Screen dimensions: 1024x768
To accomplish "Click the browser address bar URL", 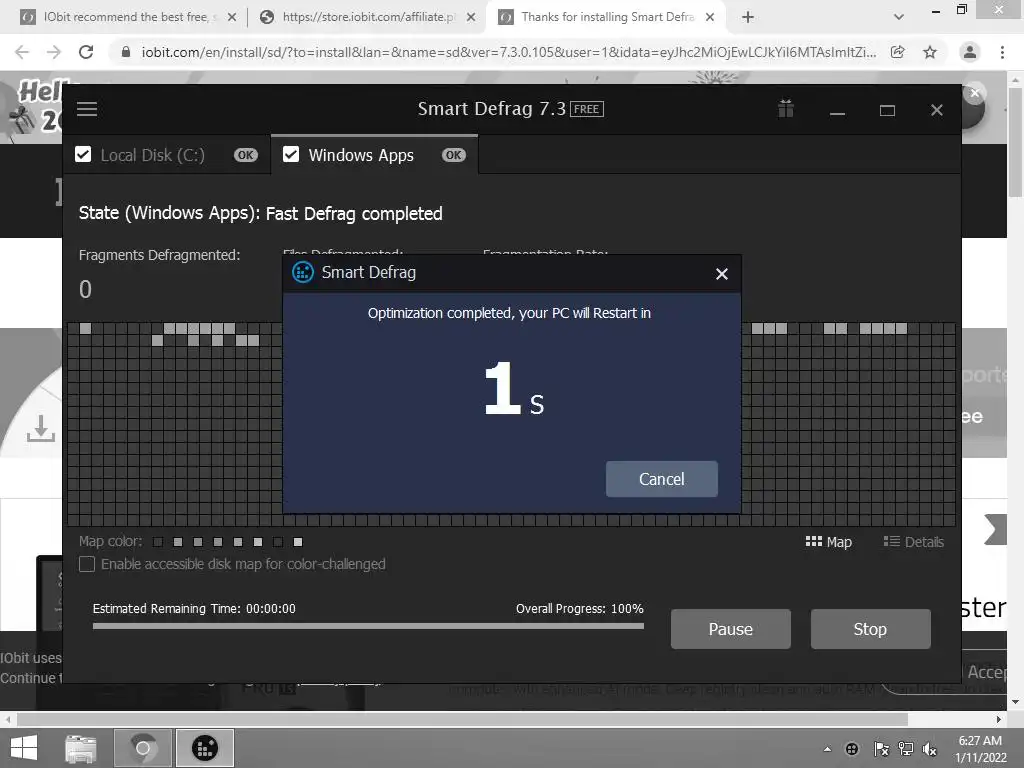I will (509, 52).
